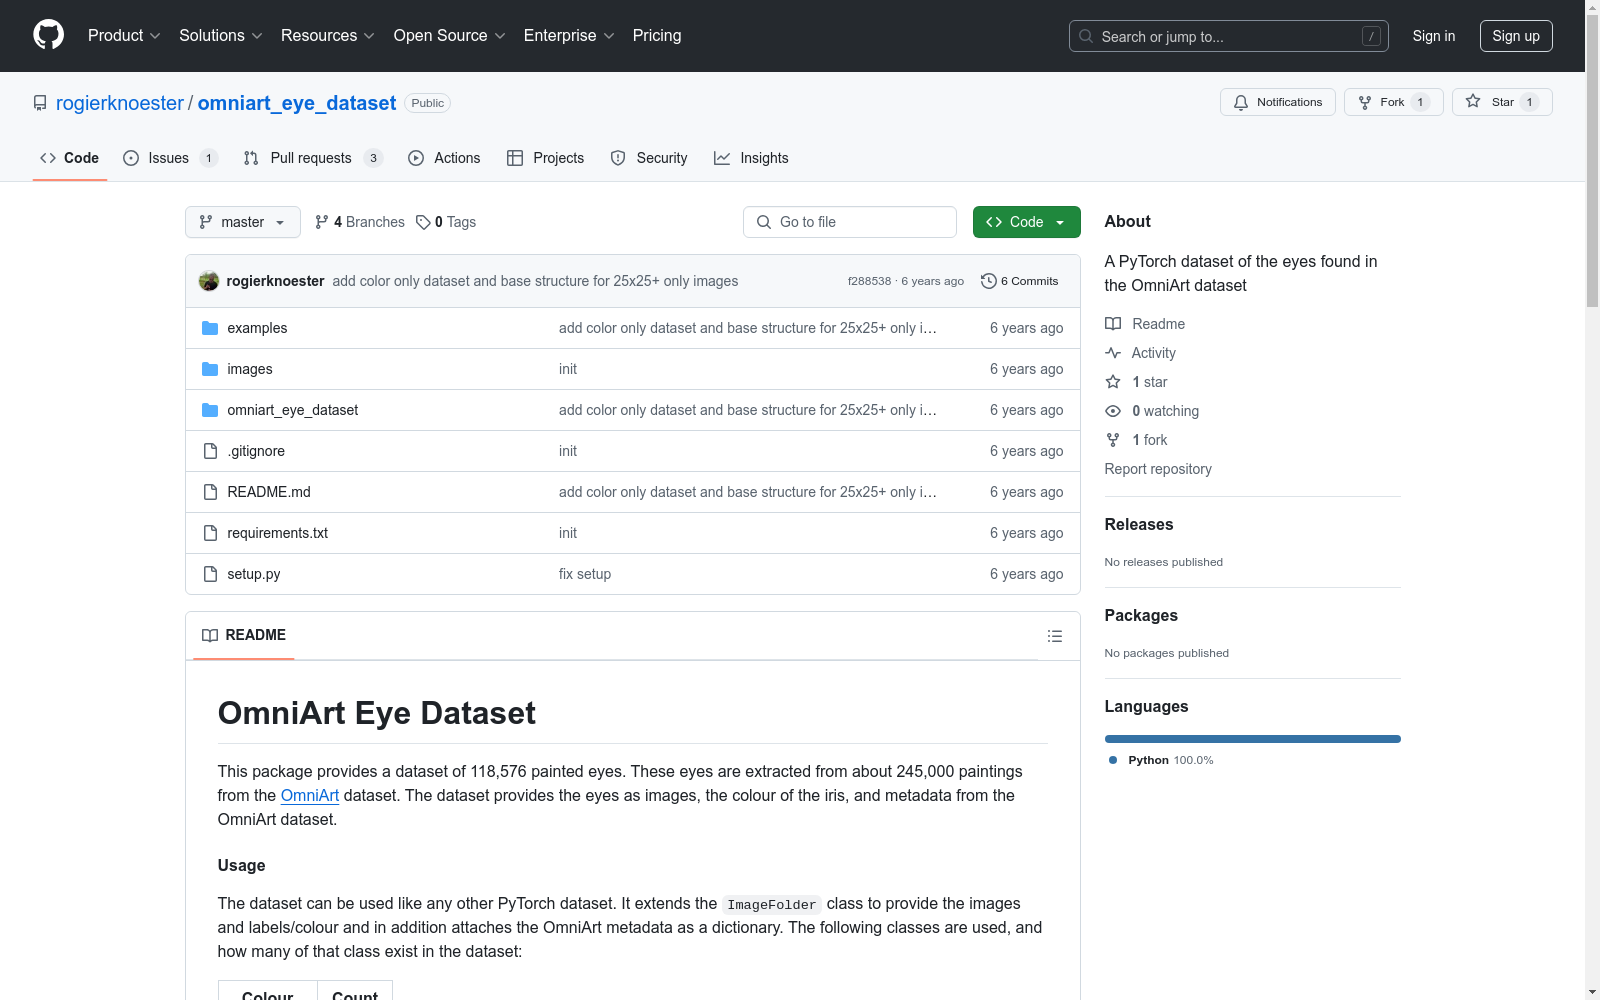Click the star icon beside 1 star
The width and height of the screenshot is (1600, 1000).
click(1113, 382)
